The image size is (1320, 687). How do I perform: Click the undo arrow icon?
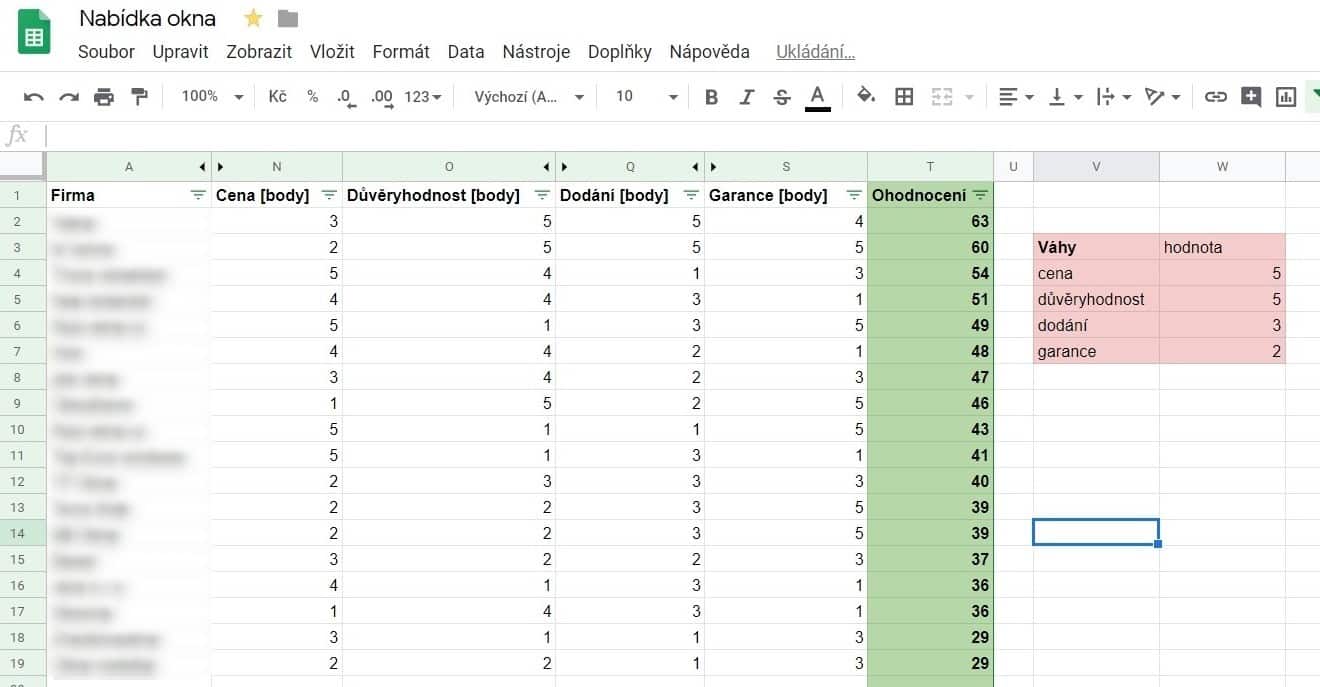(x=34, y=97)
